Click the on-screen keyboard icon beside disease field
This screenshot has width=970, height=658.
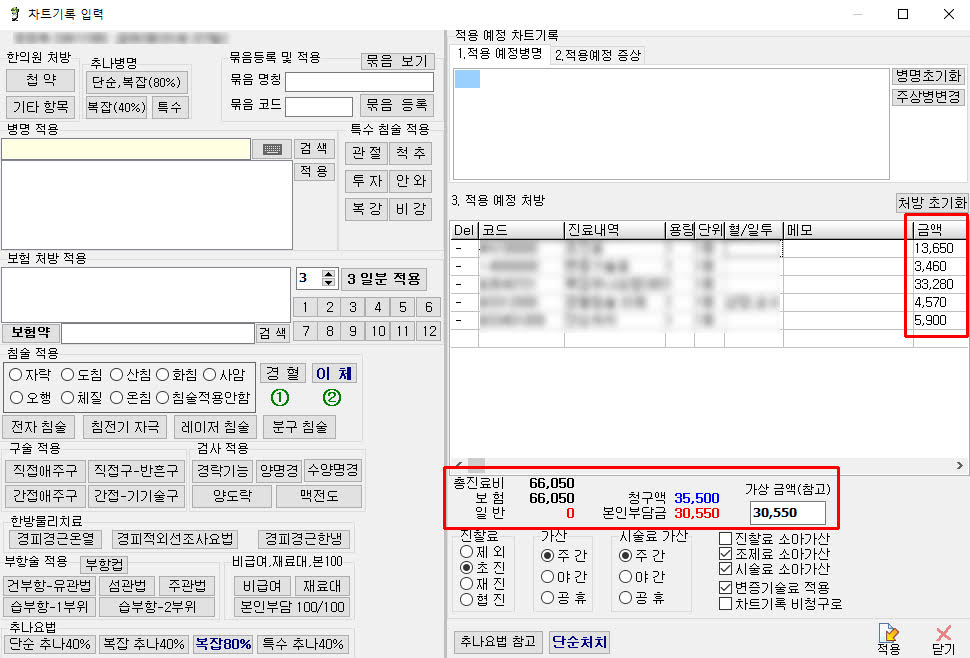pos(272,149)
